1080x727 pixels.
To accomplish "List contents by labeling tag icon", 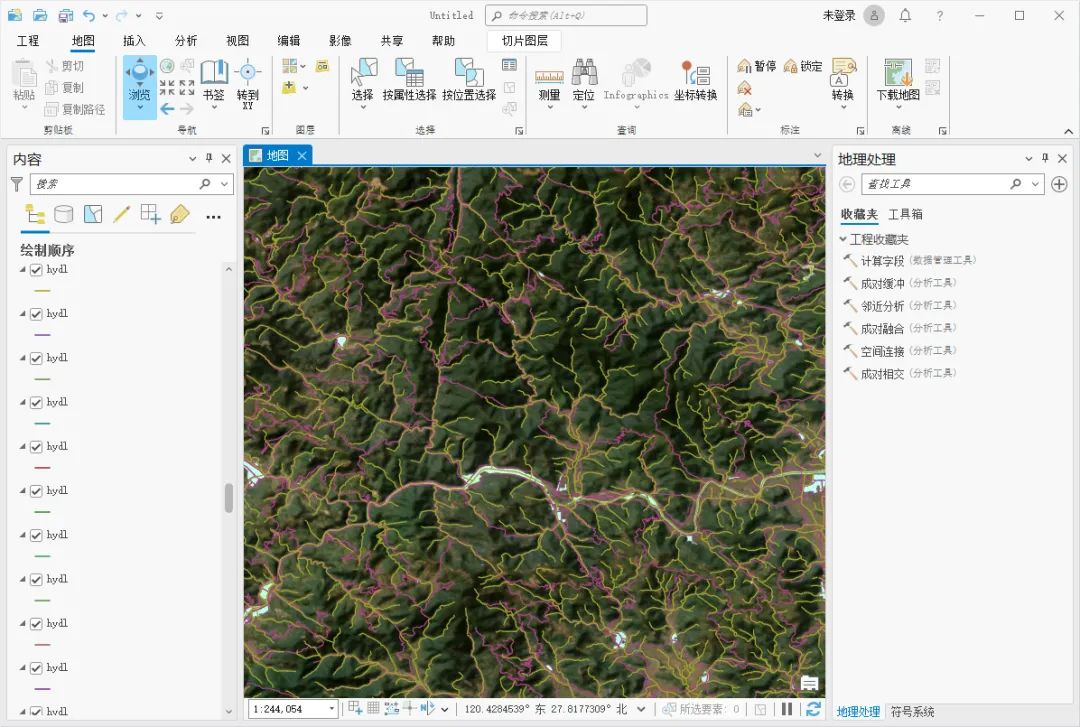I will coord(179,214).
